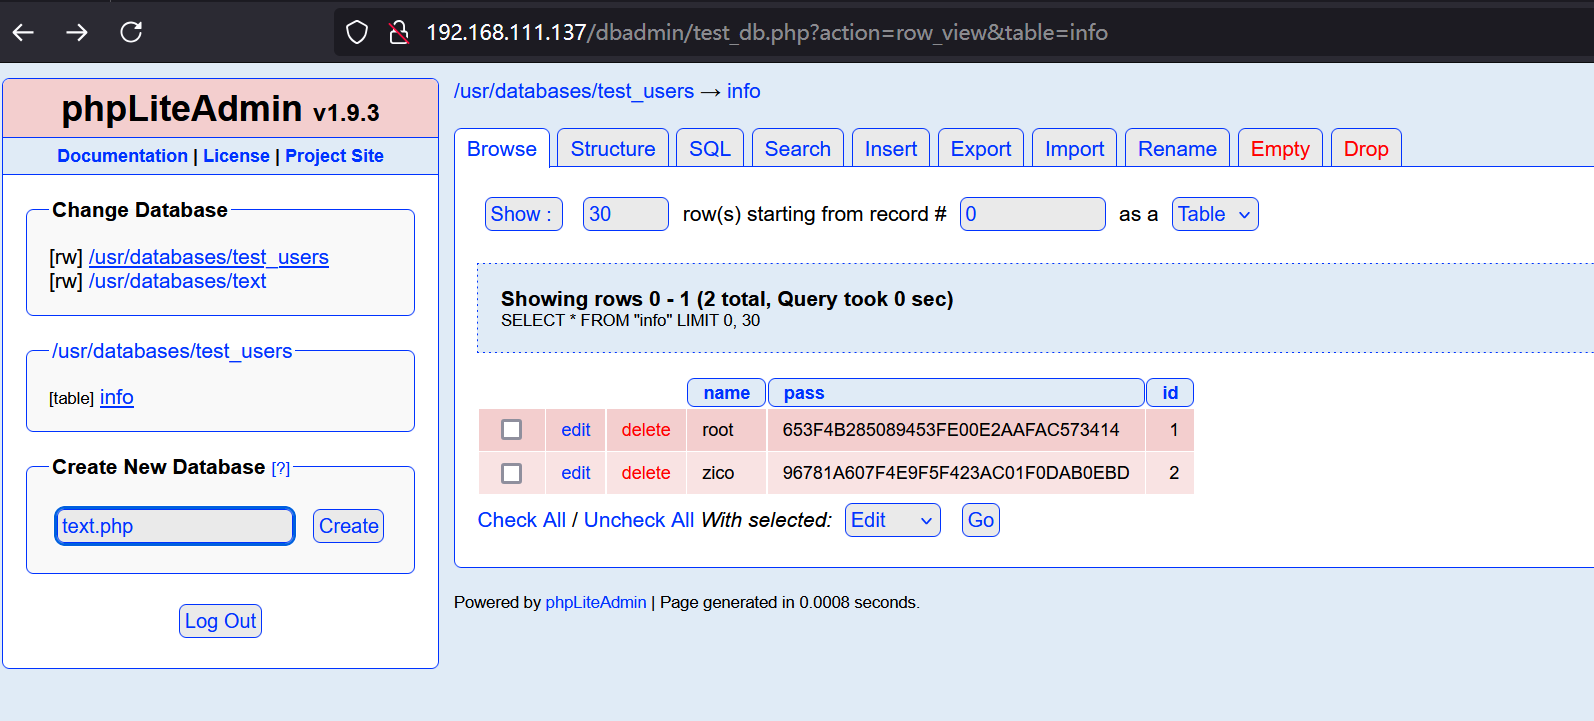Click the number of rows field showing 30

(x=626, y=214)
